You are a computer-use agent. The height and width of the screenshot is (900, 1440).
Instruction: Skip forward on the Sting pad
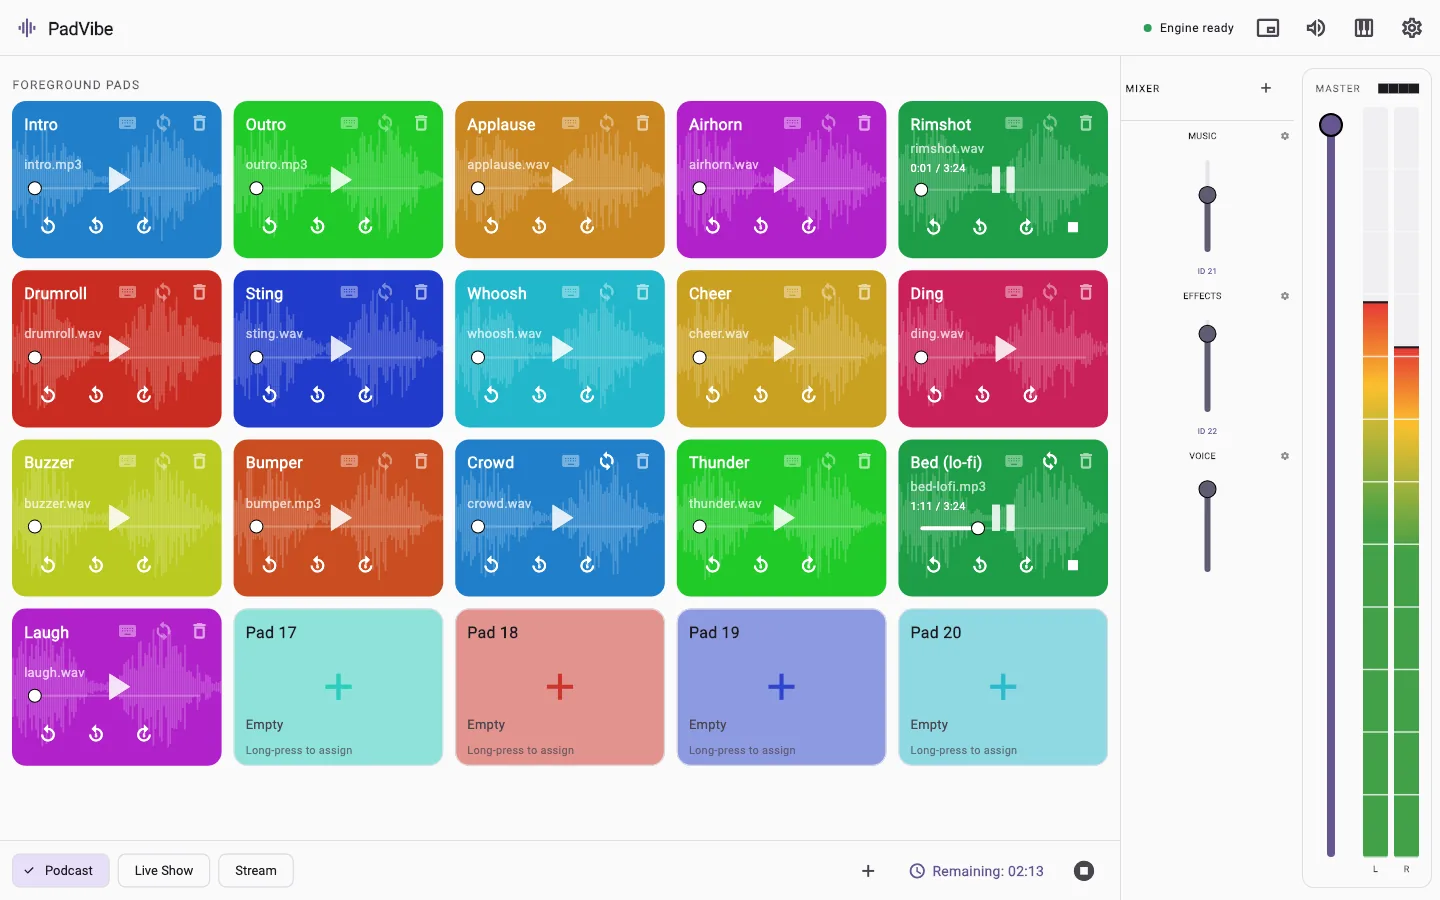(365, 395)
